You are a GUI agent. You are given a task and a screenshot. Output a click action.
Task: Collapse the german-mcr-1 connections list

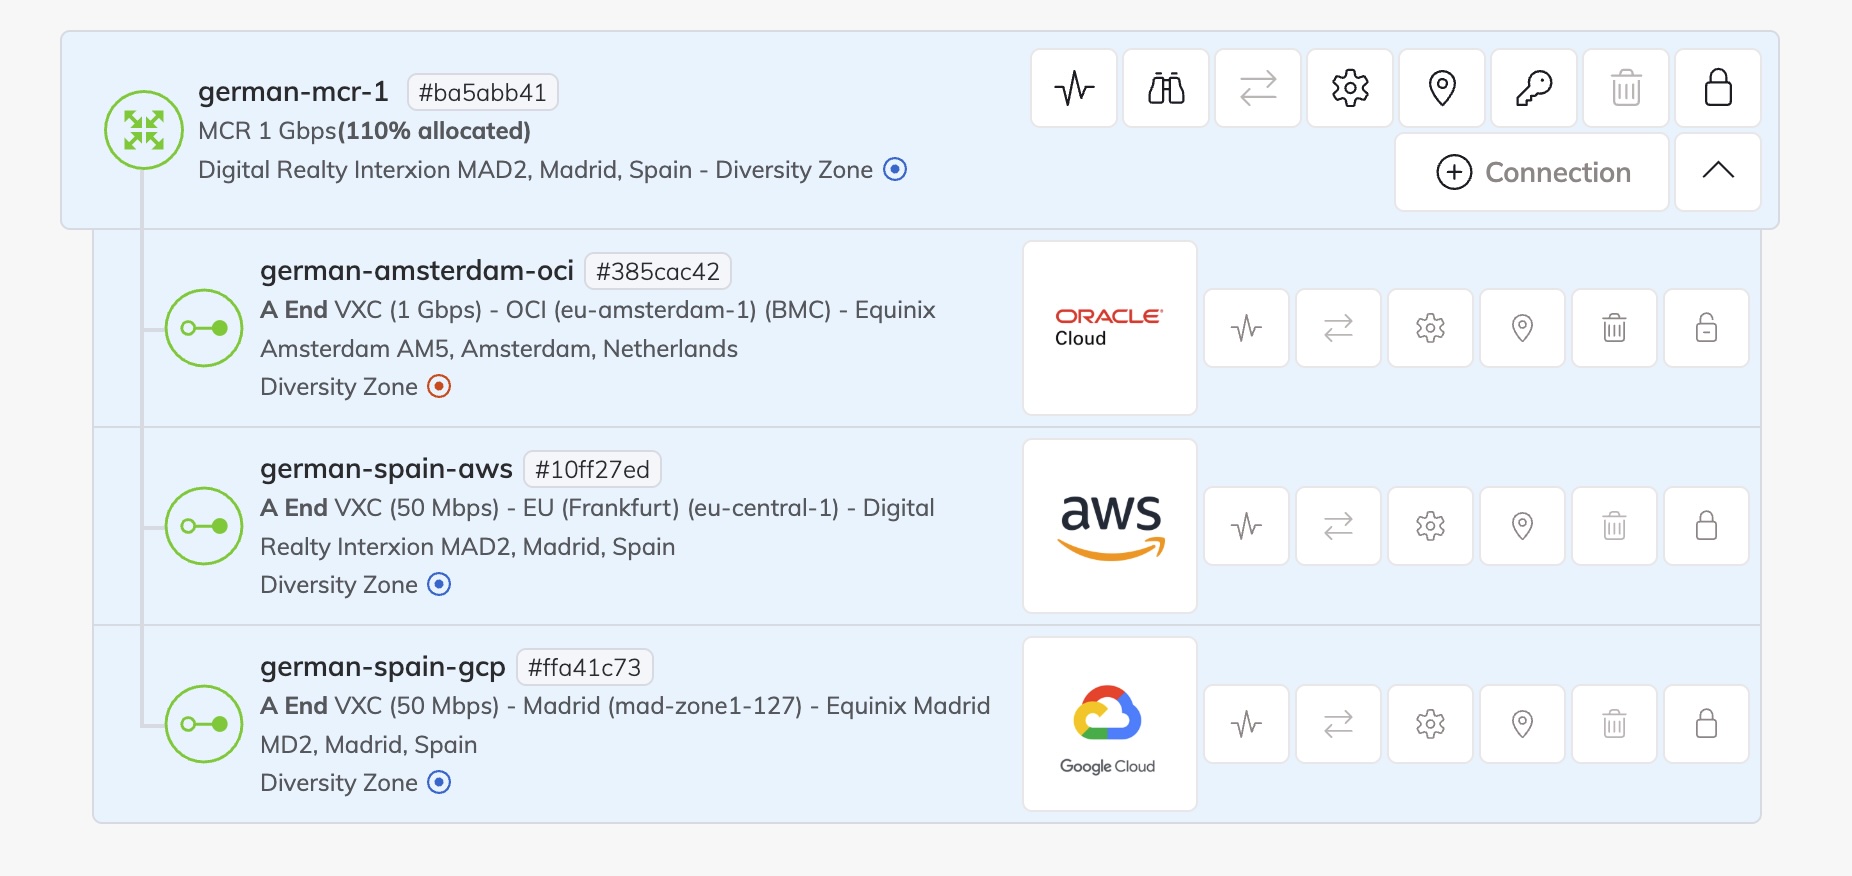(x=1717, y=172)
